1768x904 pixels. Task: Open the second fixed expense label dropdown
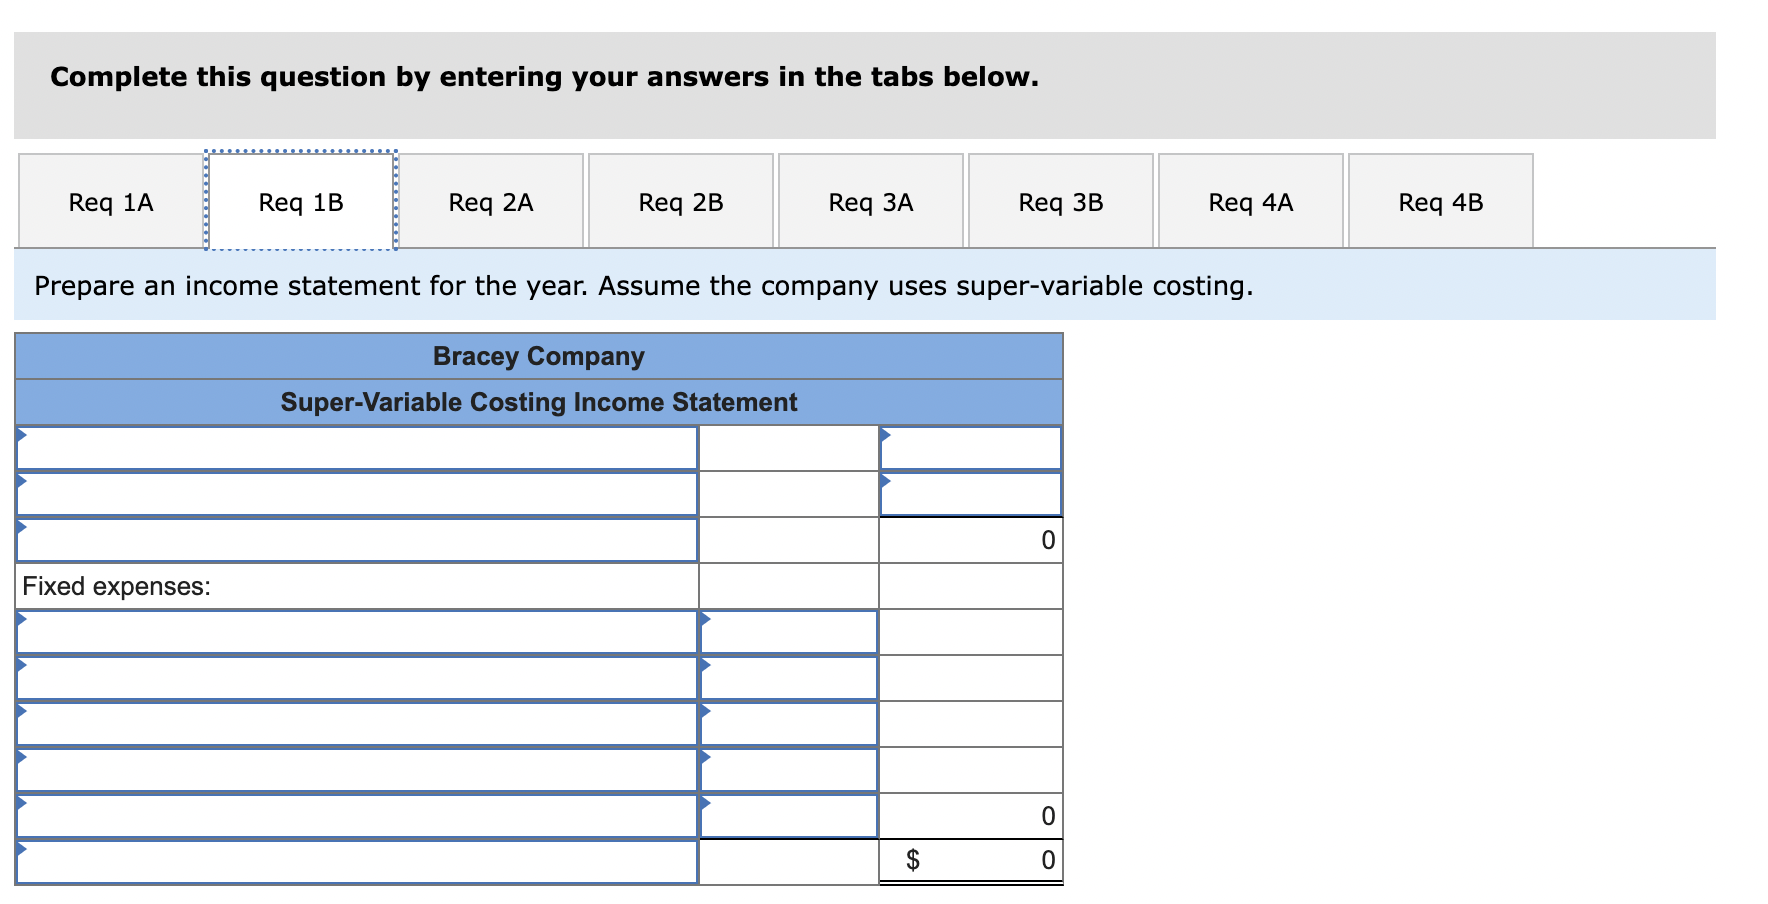[357, 678]
